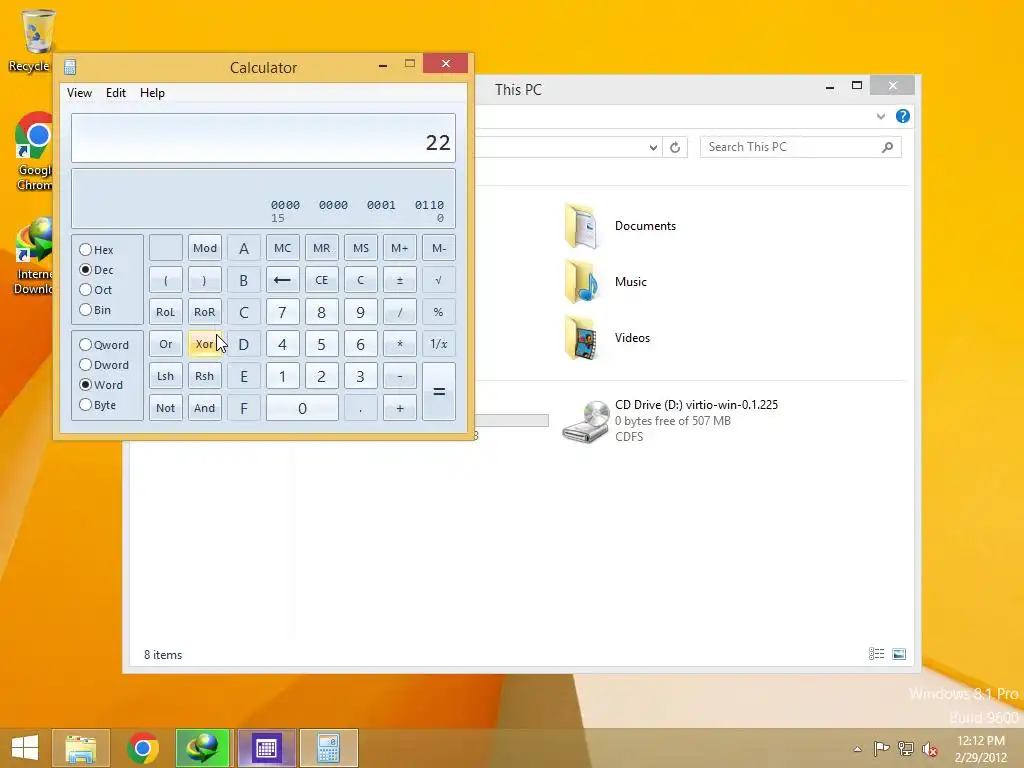Click the clock showing 12:12 PM
The image size is (1024, 768).
[981, 741]
